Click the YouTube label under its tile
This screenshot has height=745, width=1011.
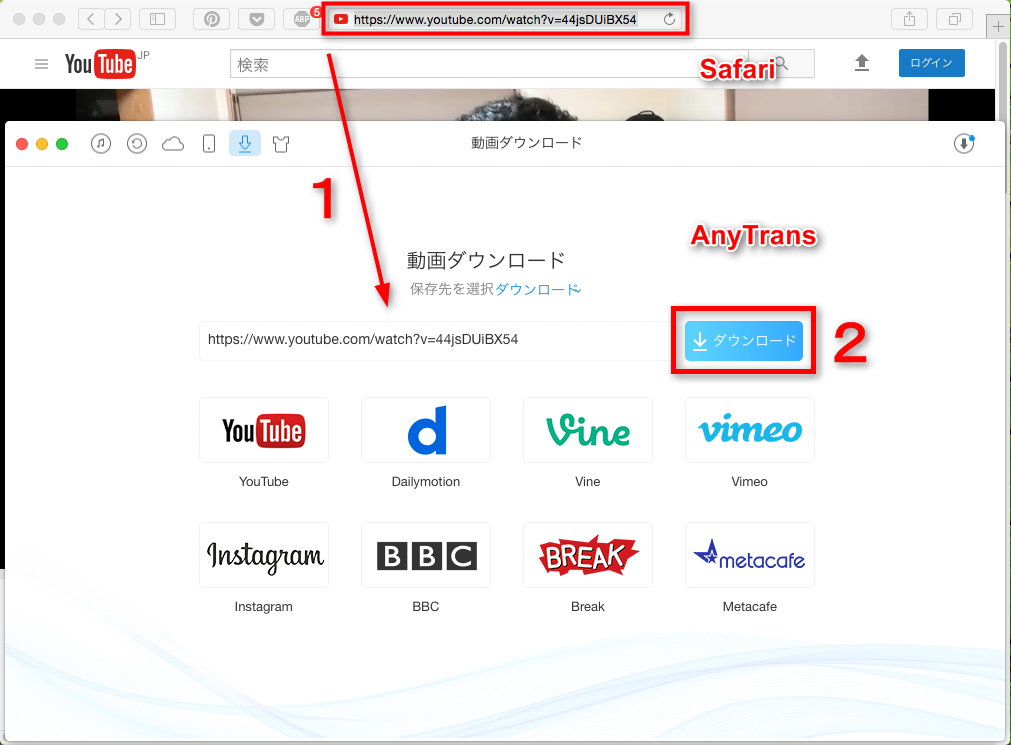coord(264,482)
